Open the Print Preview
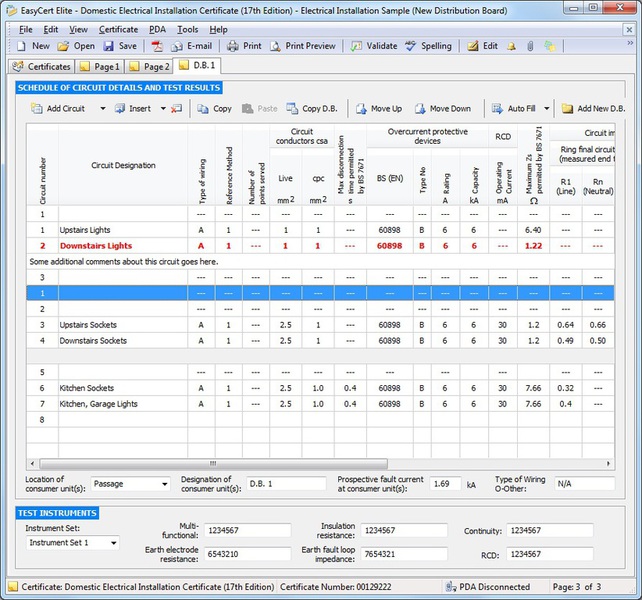642x600 pixels. (302, 46)
